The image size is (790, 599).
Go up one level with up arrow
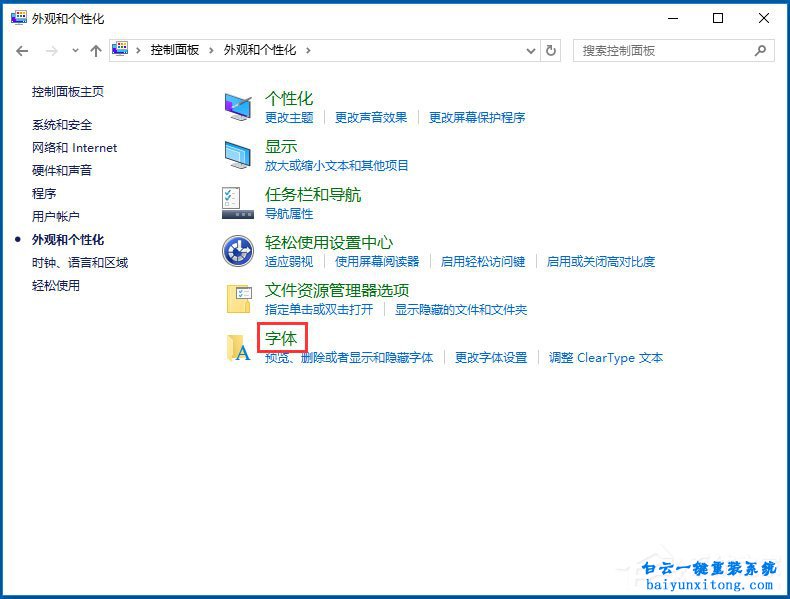[x=96, y=51]
